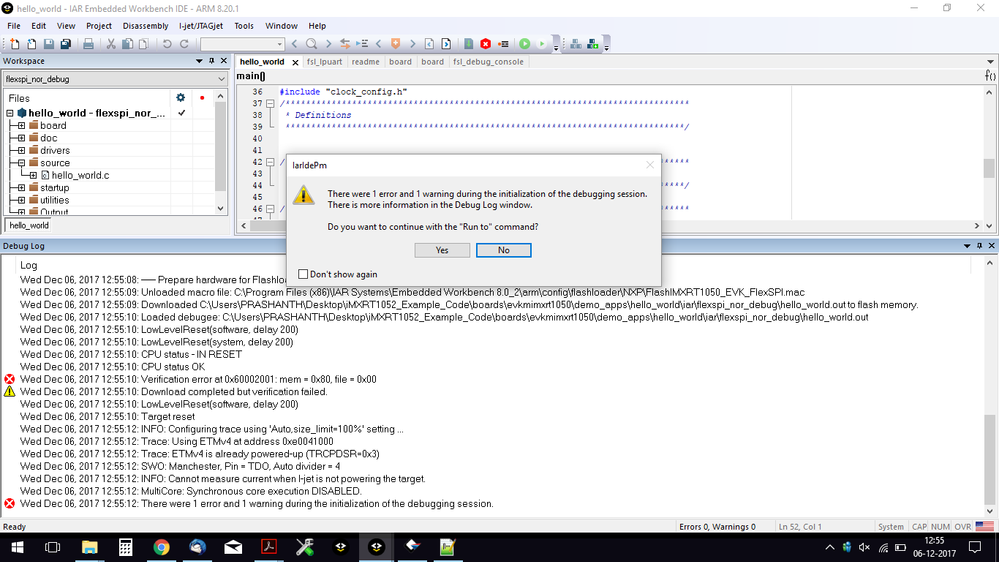The image size is (999, 562).
Task: Select hello_world.c in file tree
Action: [x=80, y=175]
